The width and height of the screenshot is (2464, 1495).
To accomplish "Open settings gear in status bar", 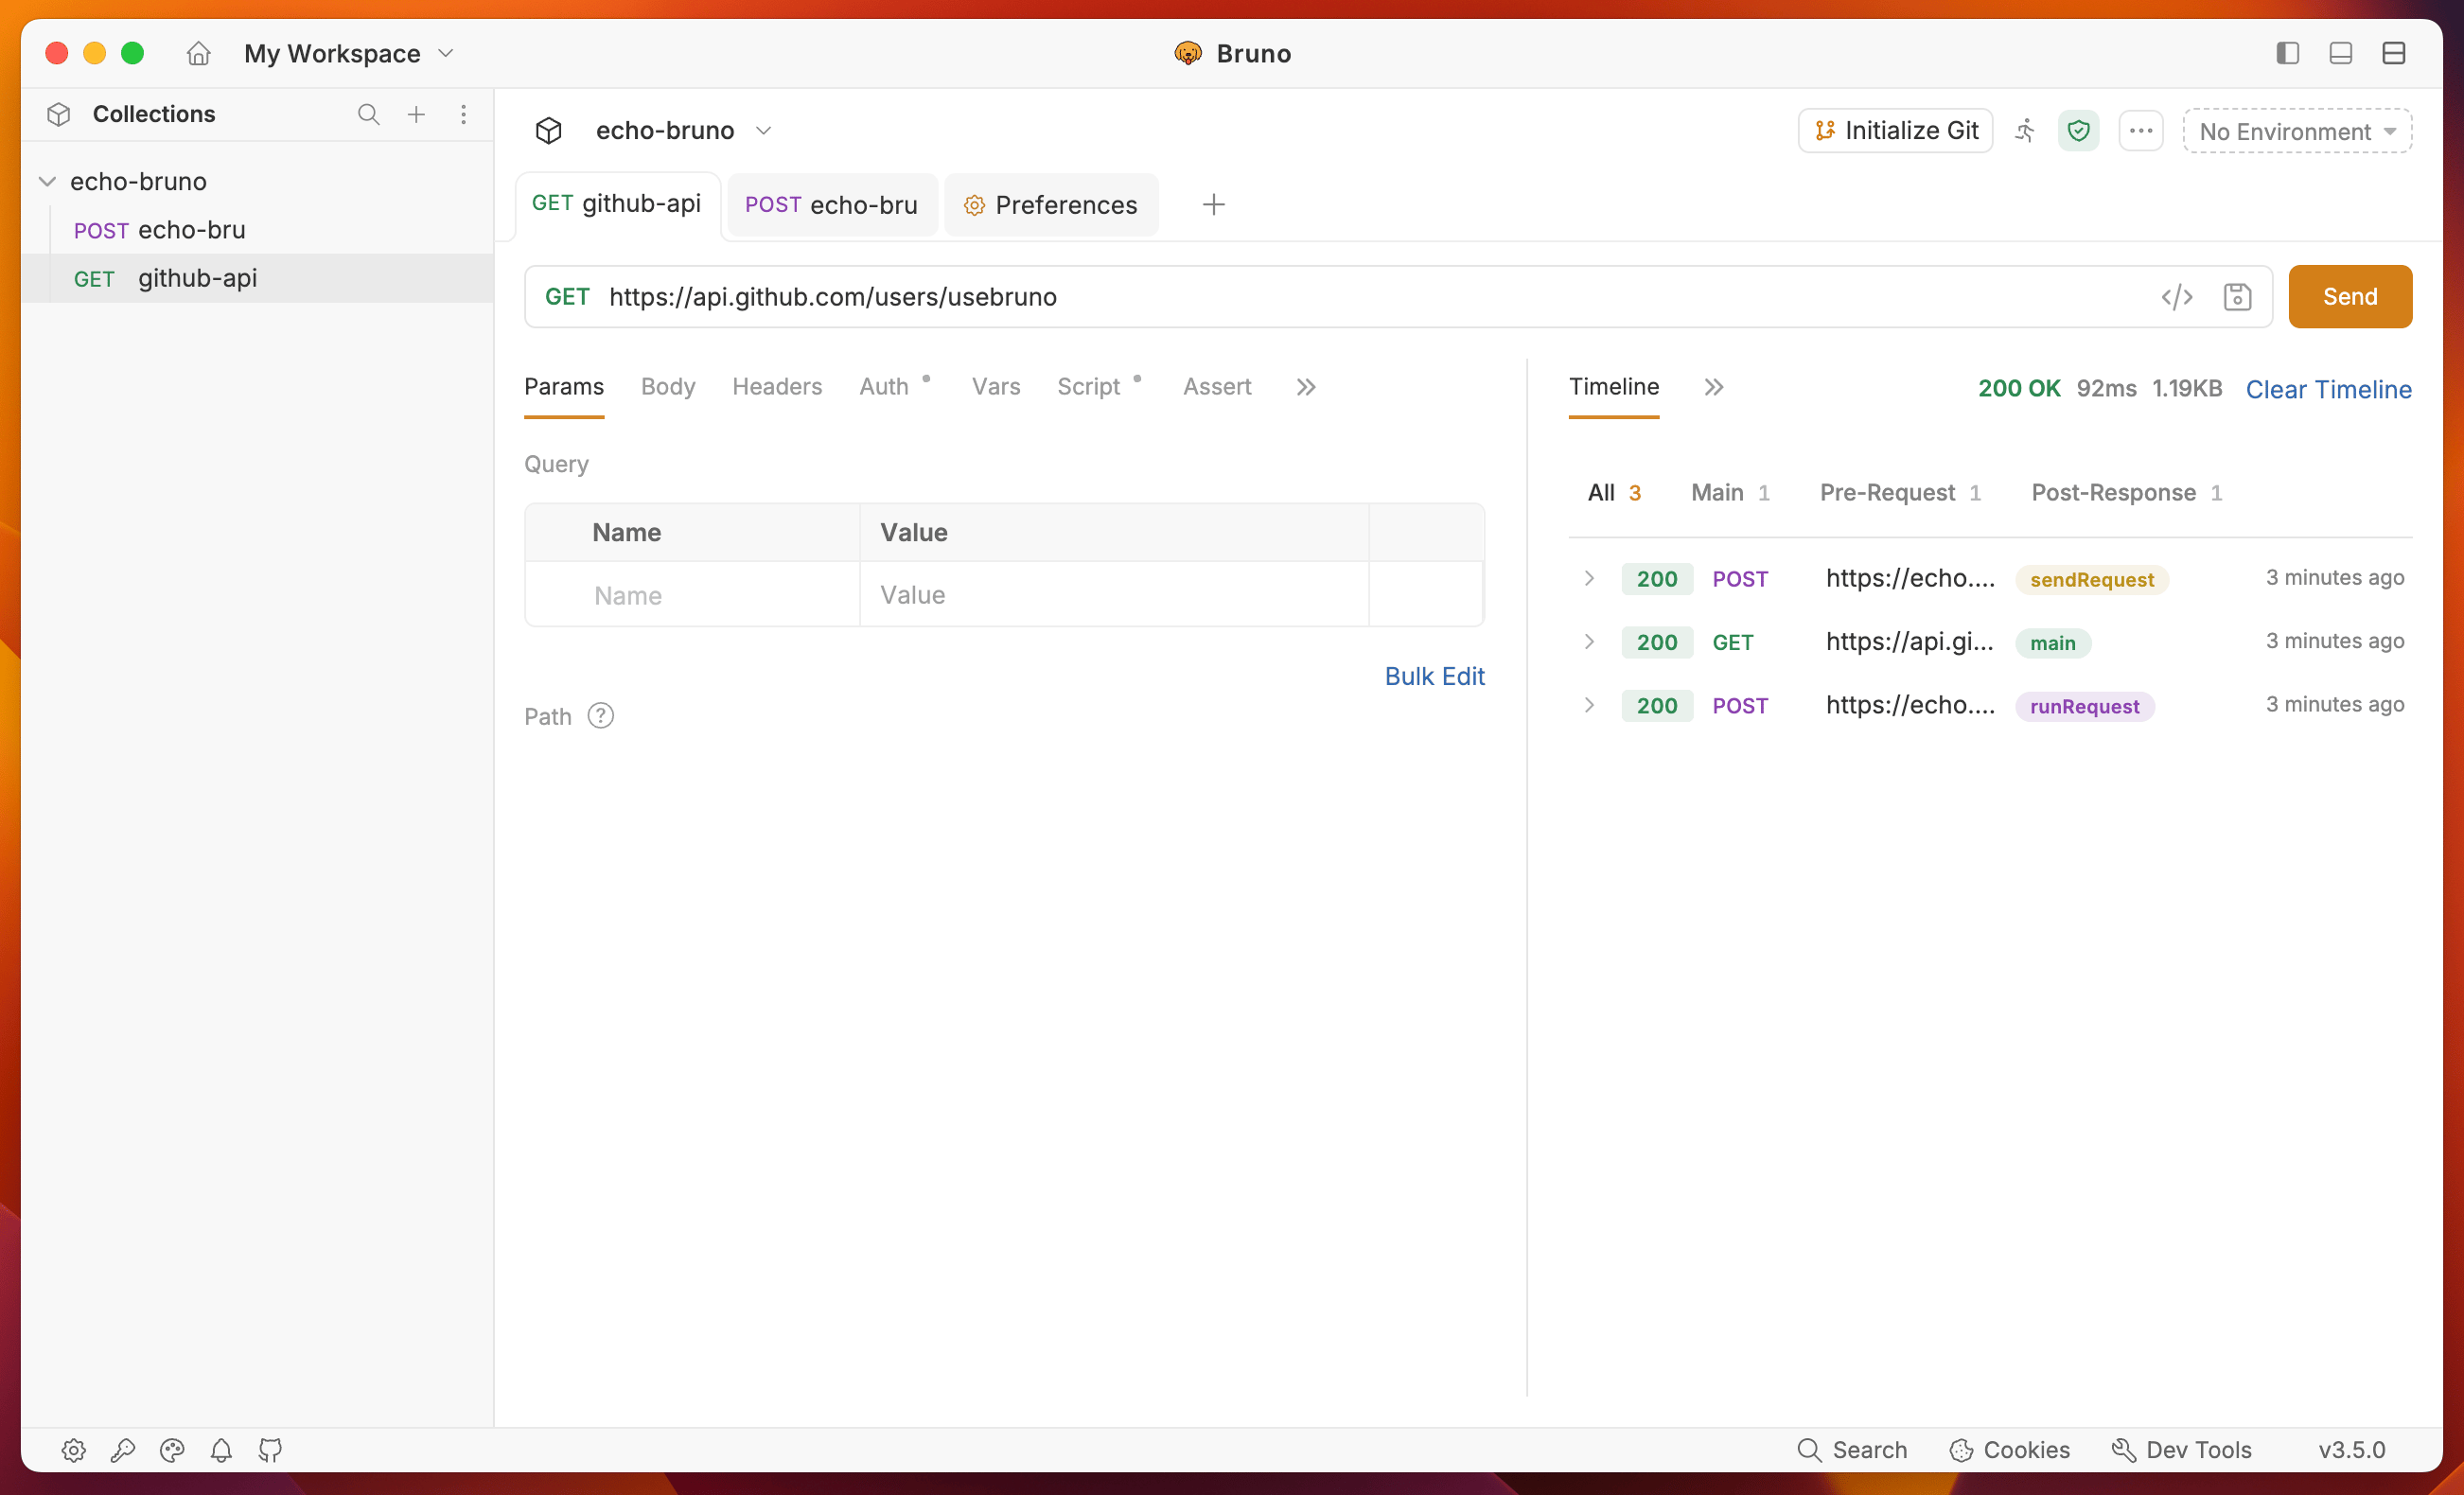I will tap(73, 1450).
